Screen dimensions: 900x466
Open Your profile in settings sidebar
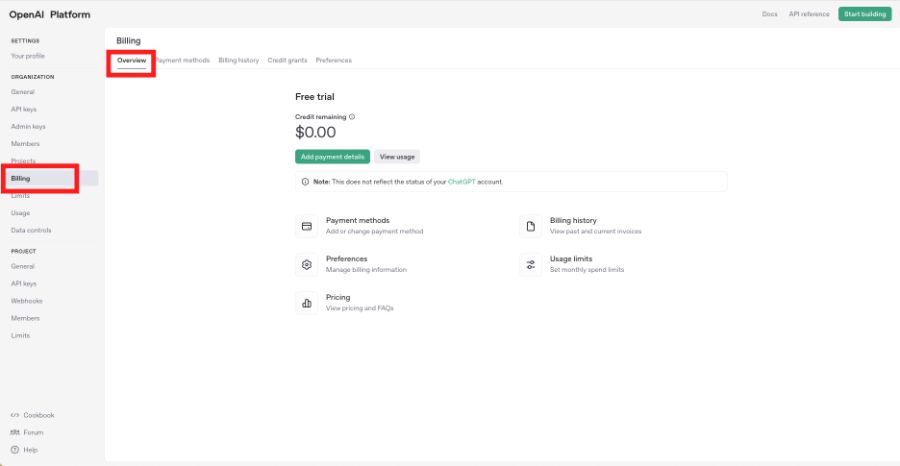(x=28, y=56)
